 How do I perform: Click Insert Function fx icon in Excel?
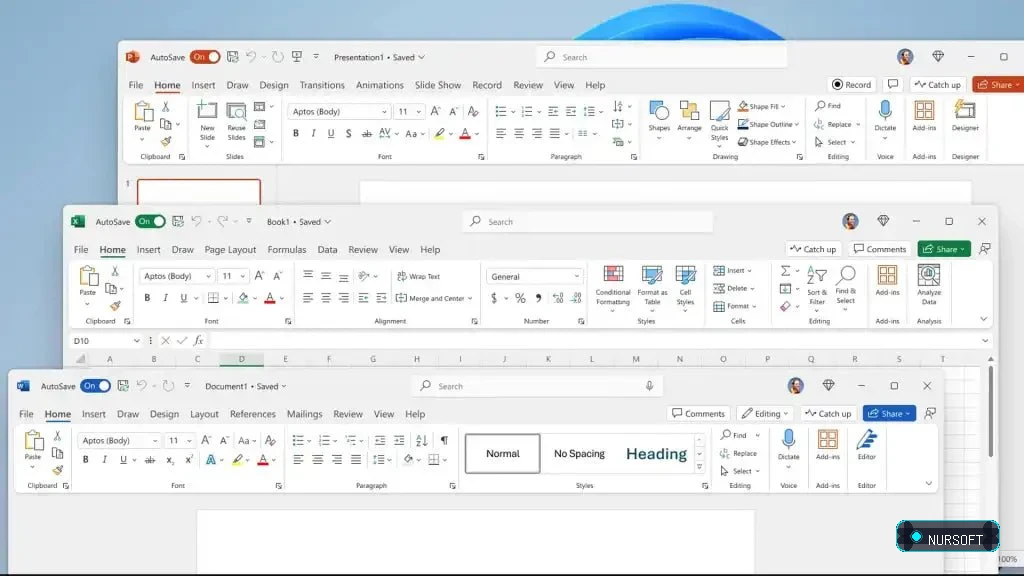point(199,340)
